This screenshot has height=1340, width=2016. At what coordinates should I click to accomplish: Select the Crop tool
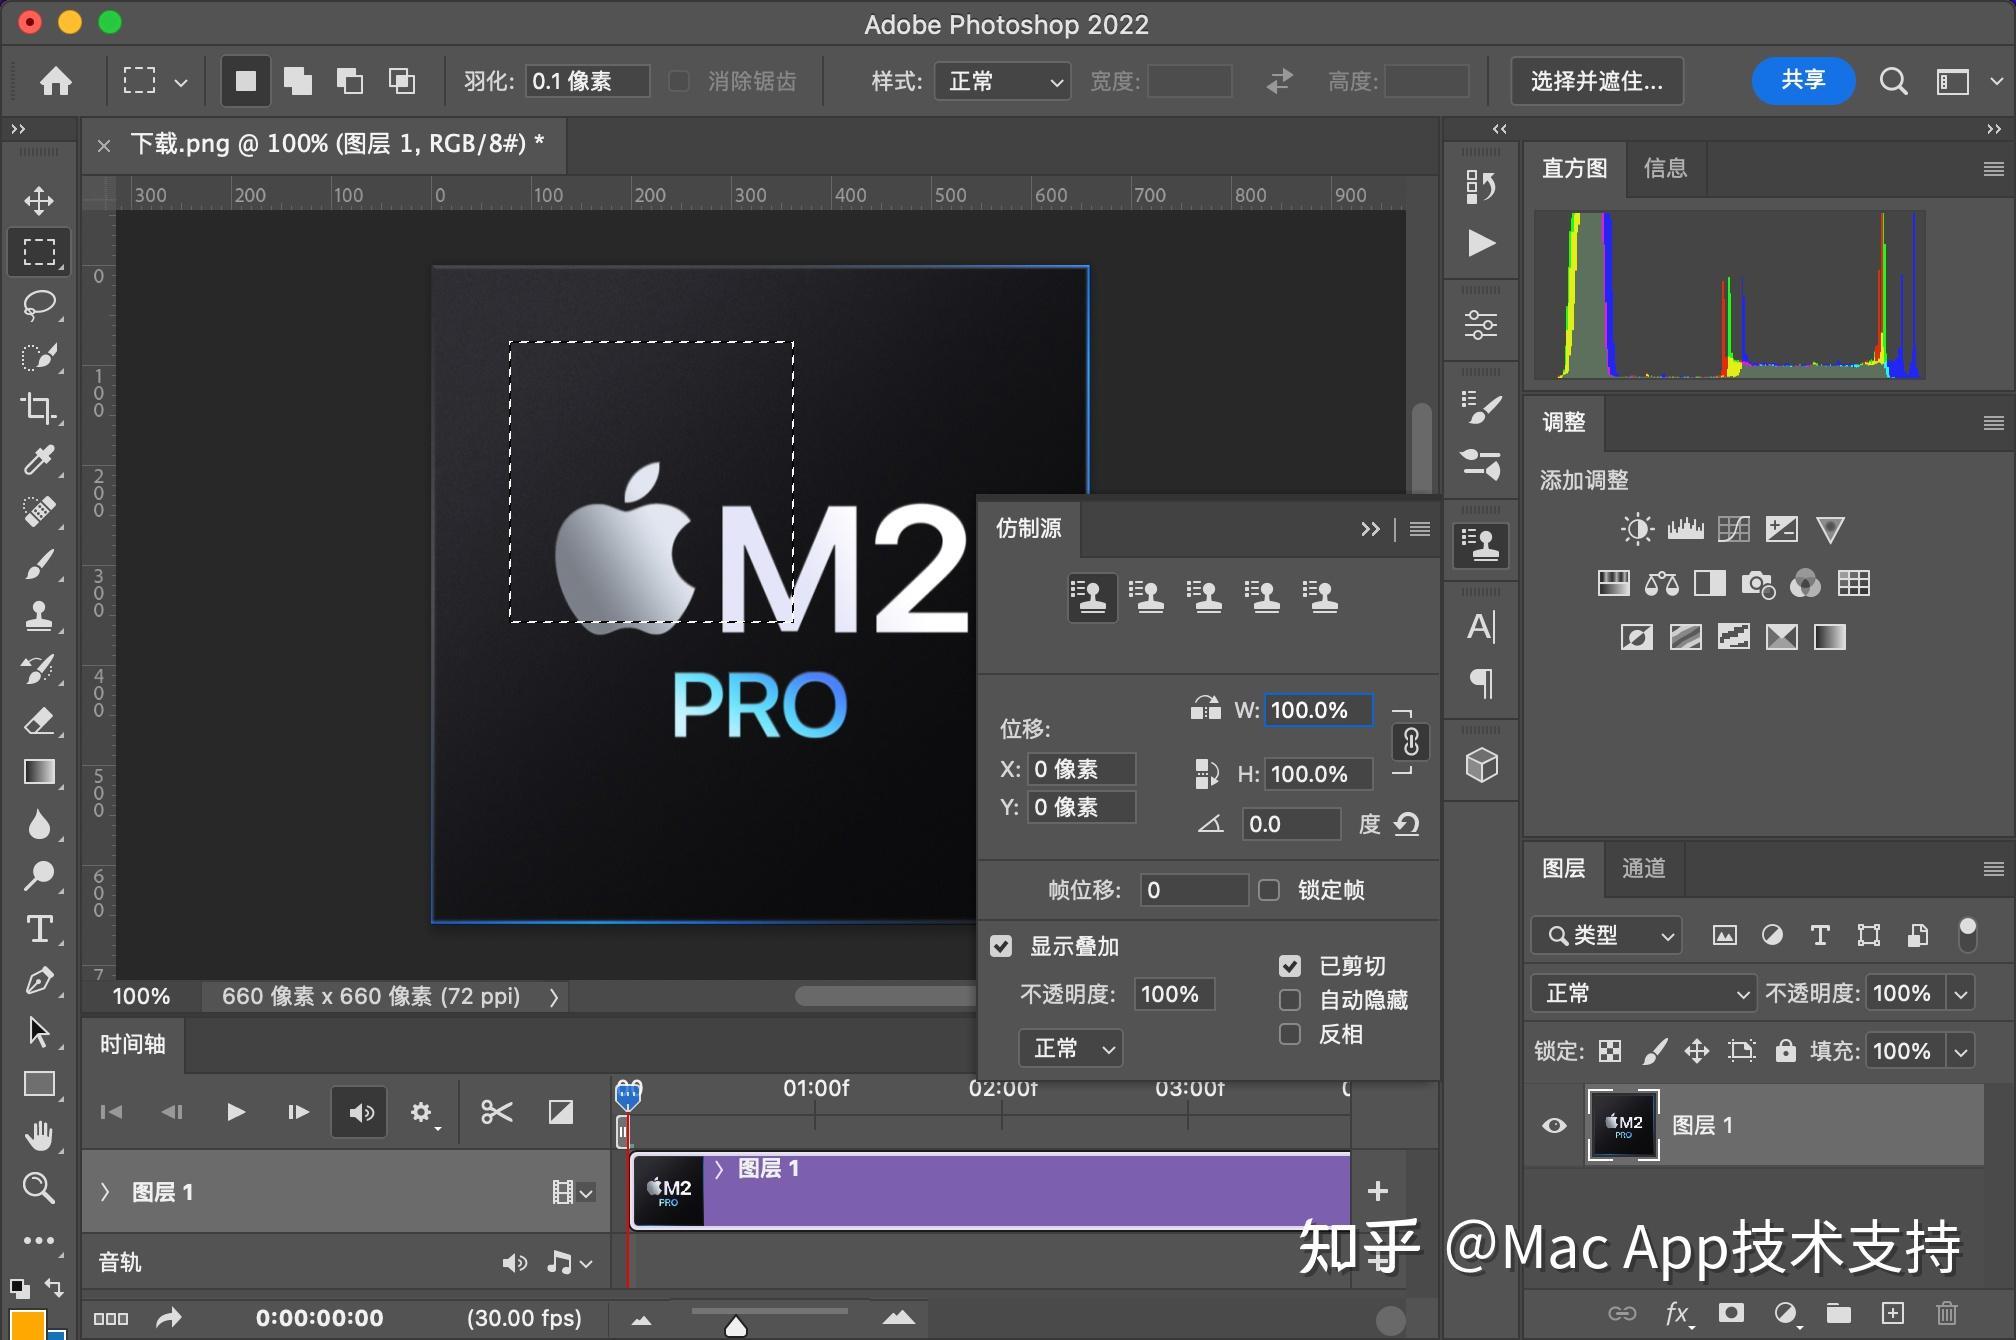tap(39, 408)
